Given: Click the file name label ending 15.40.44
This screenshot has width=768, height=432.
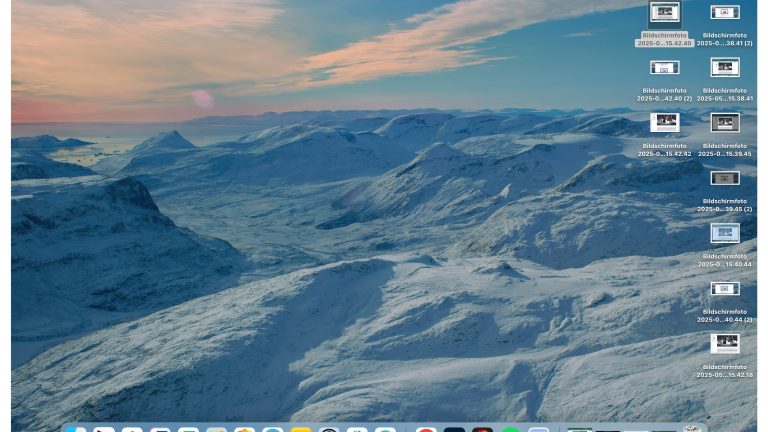Looking at the screenshot, I should 725,260.
